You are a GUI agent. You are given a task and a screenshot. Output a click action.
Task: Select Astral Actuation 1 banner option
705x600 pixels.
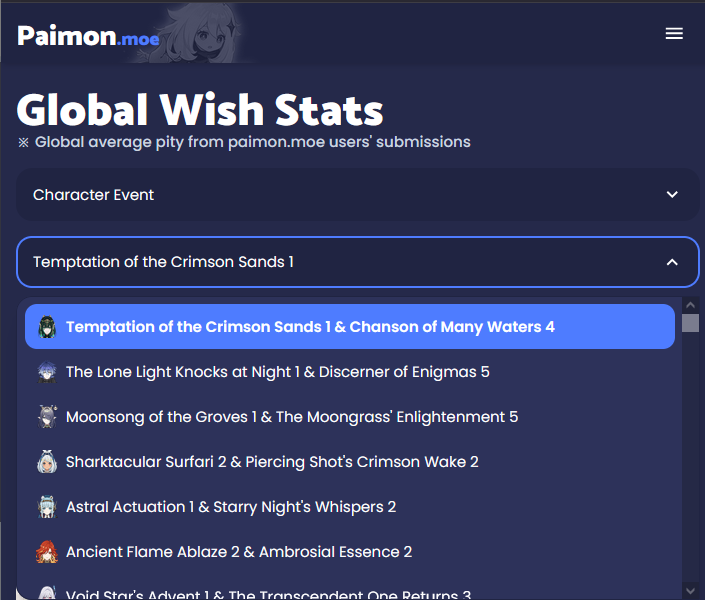click(x=350, y=506)
